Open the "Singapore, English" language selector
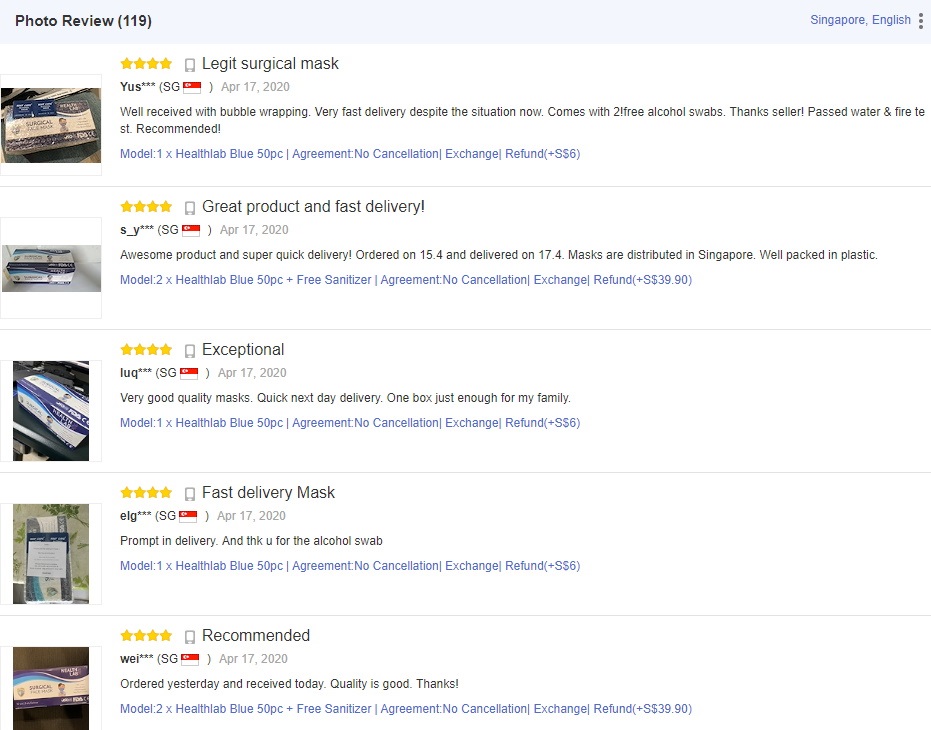This screenshot has width=931, height=730. tap(860, 20)
